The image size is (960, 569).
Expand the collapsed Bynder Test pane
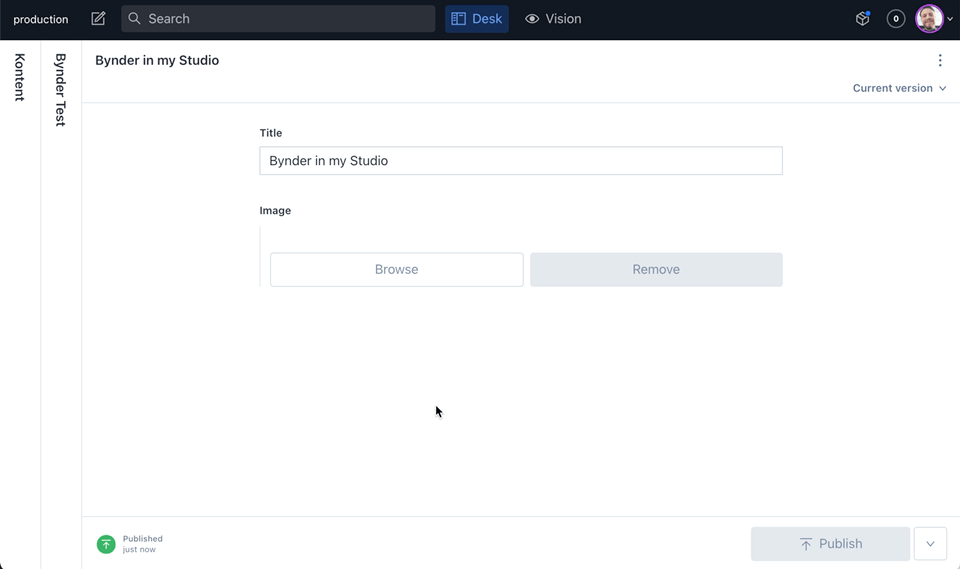[61, 89]
